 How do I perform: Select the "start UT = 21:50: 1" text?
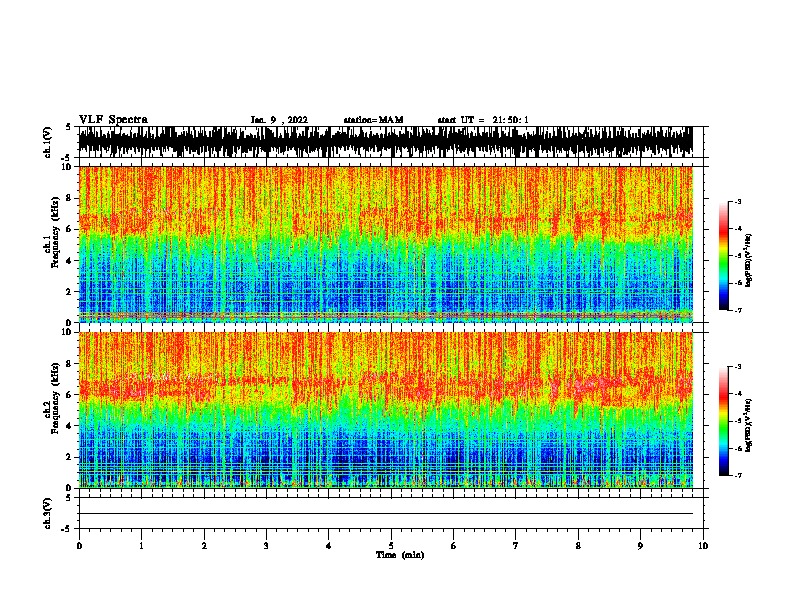(483, 120)
